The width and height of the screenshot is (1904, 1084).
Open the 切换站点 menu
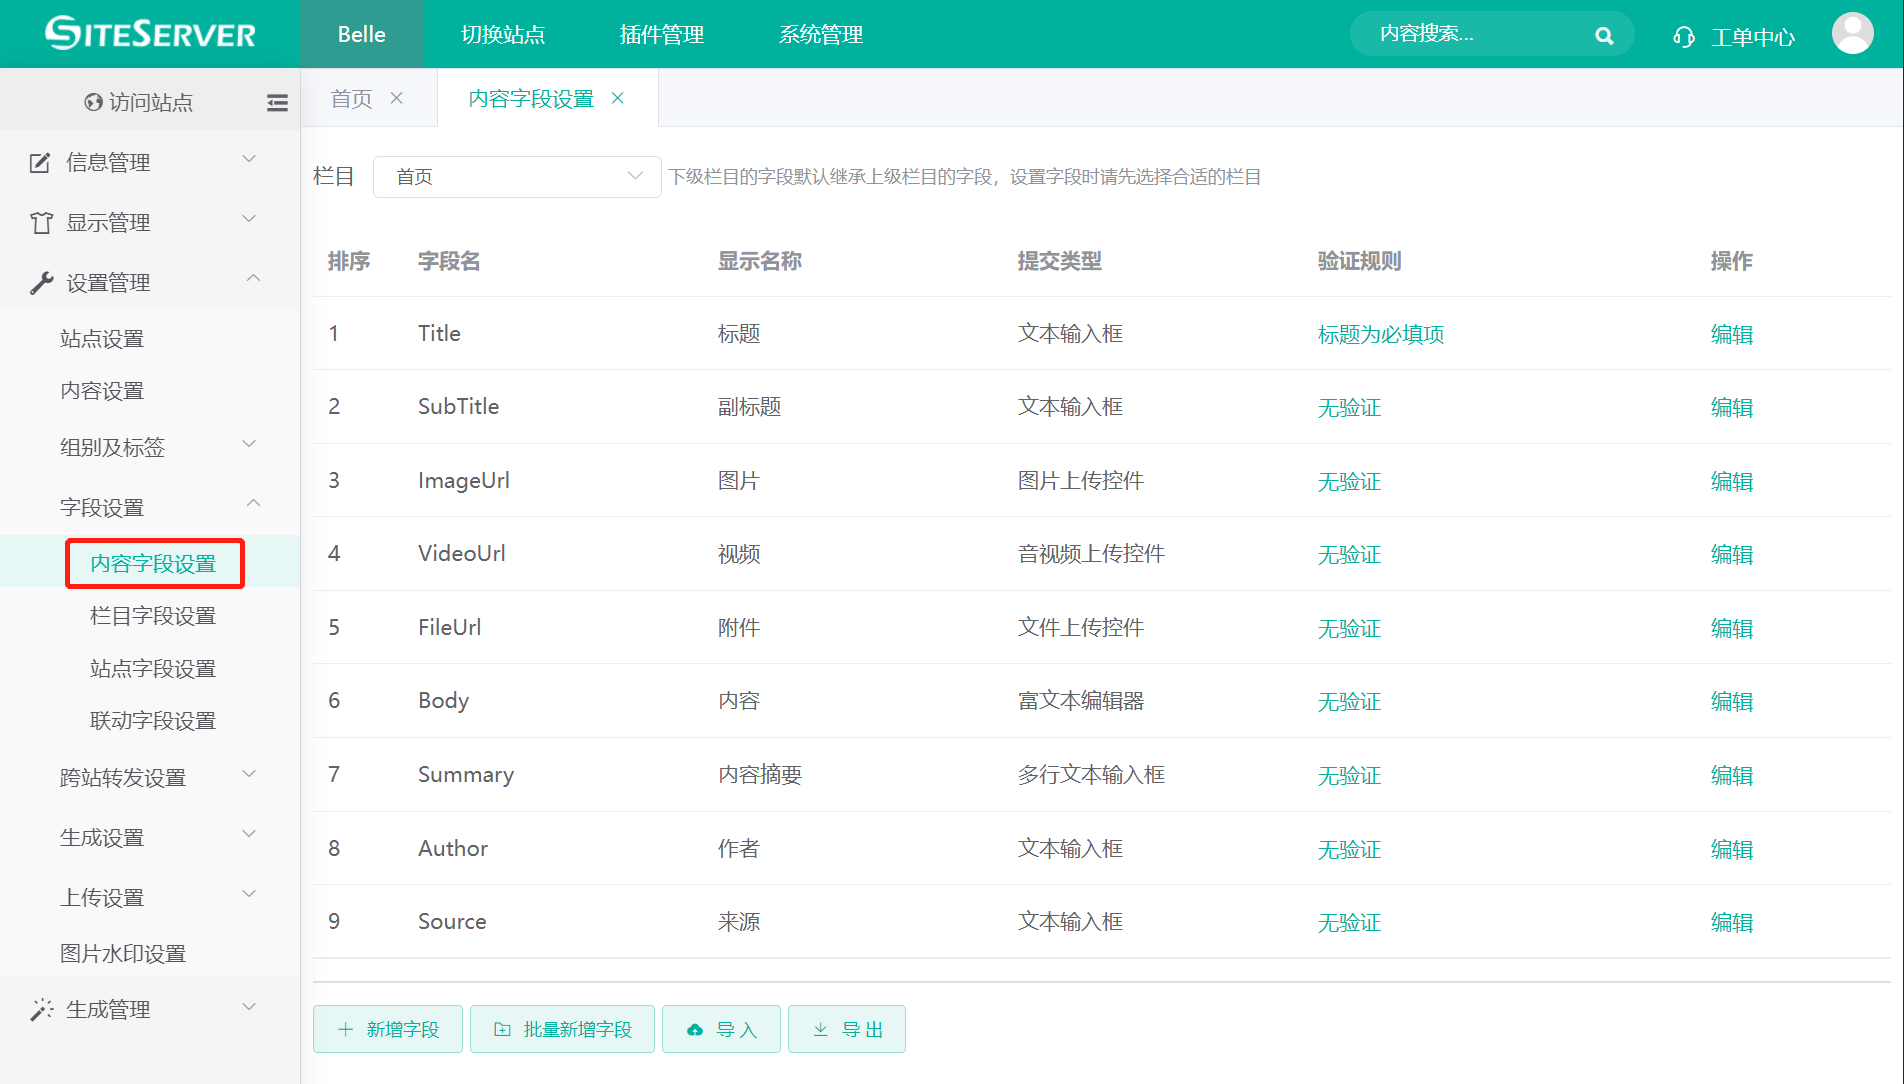503,34
